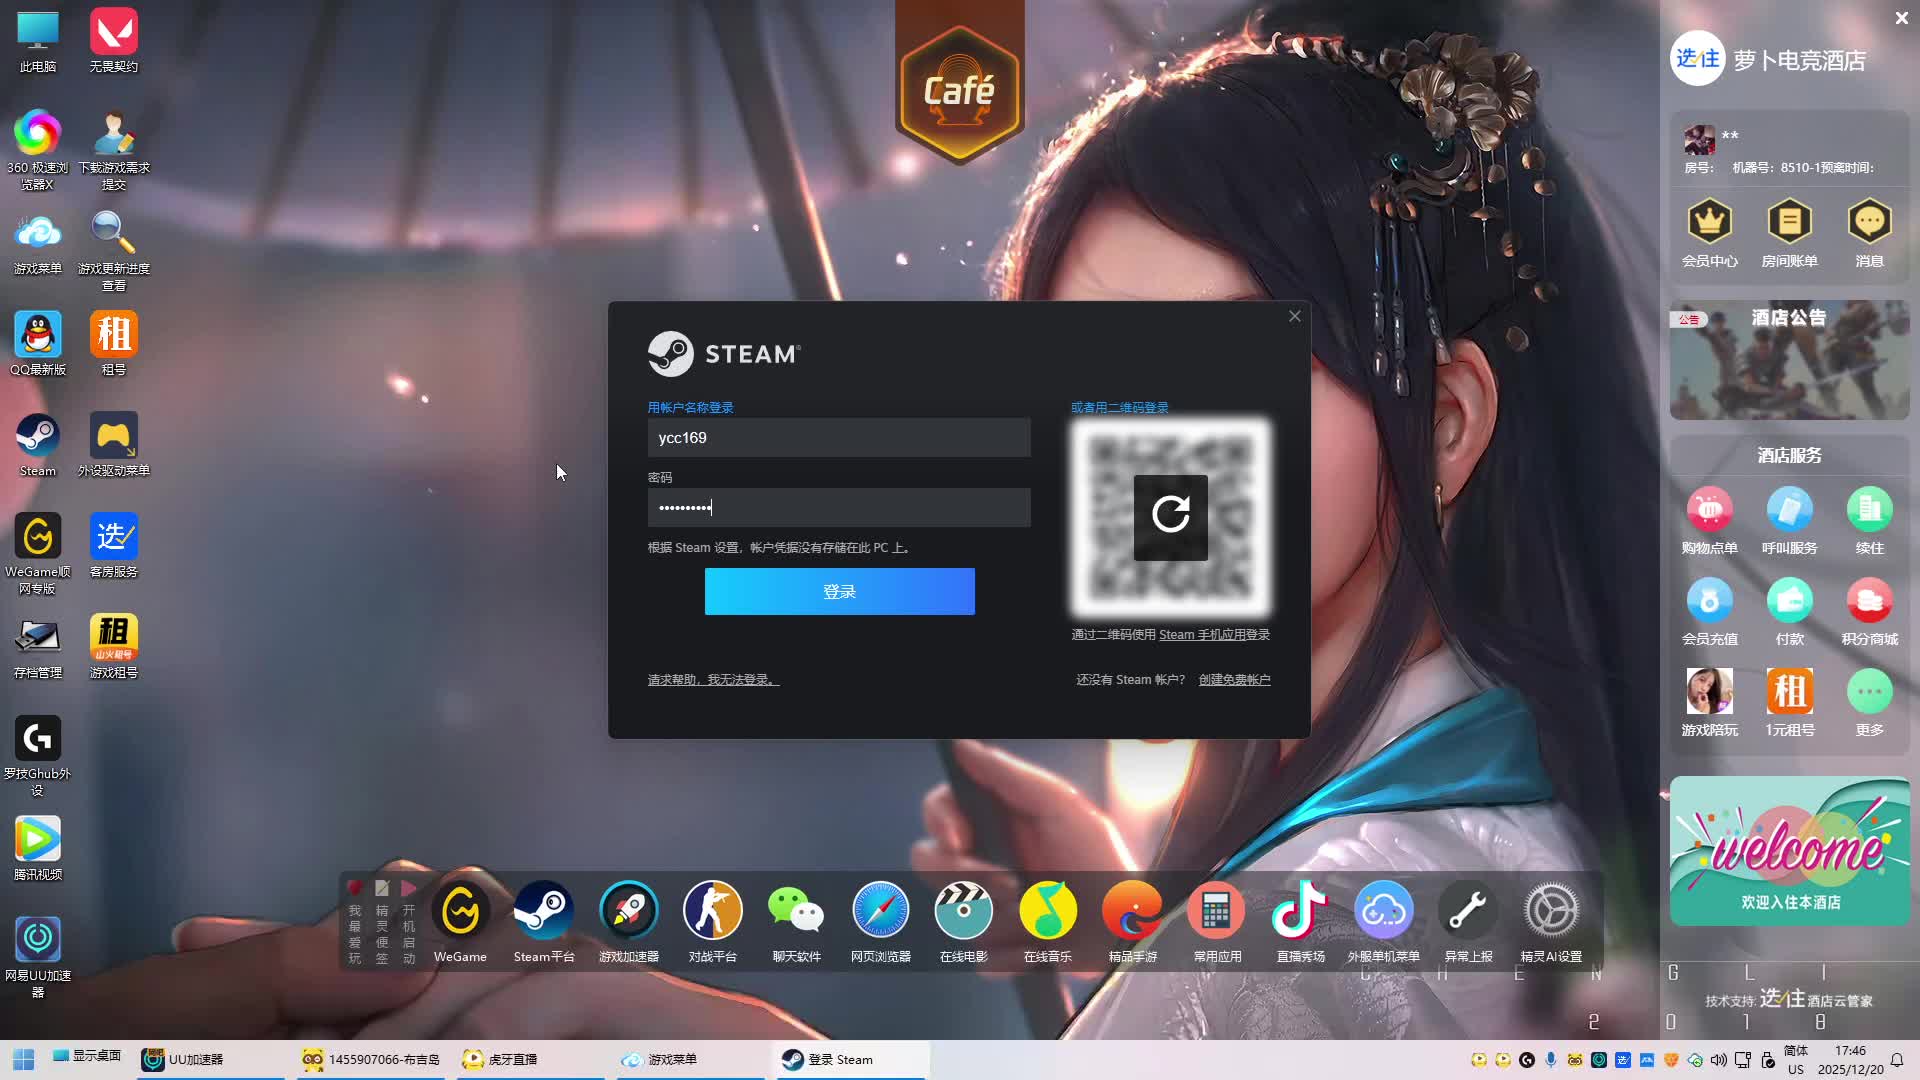Click the QR code refresh icon
This screenshot has width=1920, height=1080.
pos(1170,516)
